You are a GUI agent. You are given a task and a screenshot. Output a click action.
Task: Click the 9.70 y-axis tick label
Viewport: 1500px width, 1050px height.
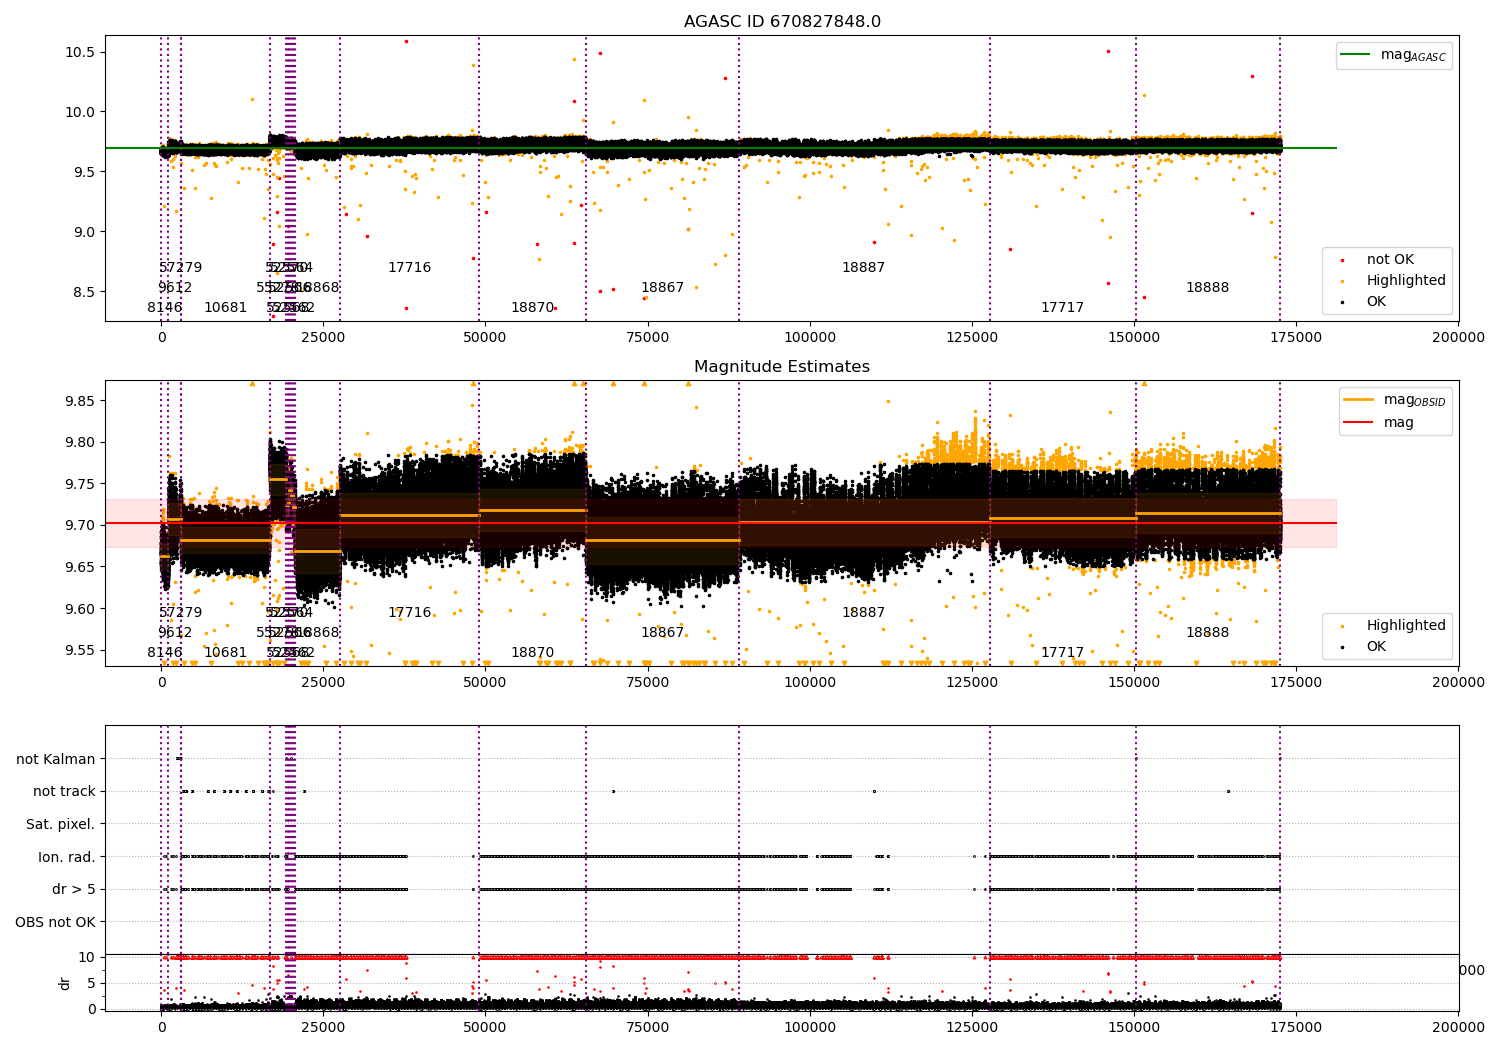coord(80,525)
